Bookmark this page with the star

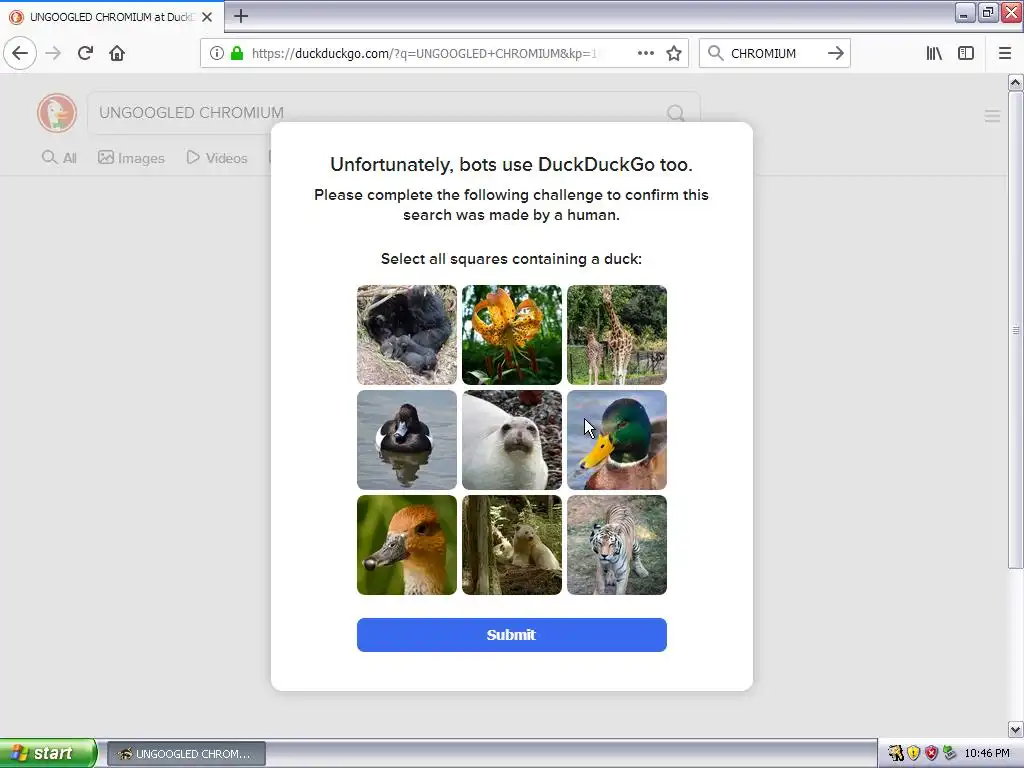tap(674, 53)
